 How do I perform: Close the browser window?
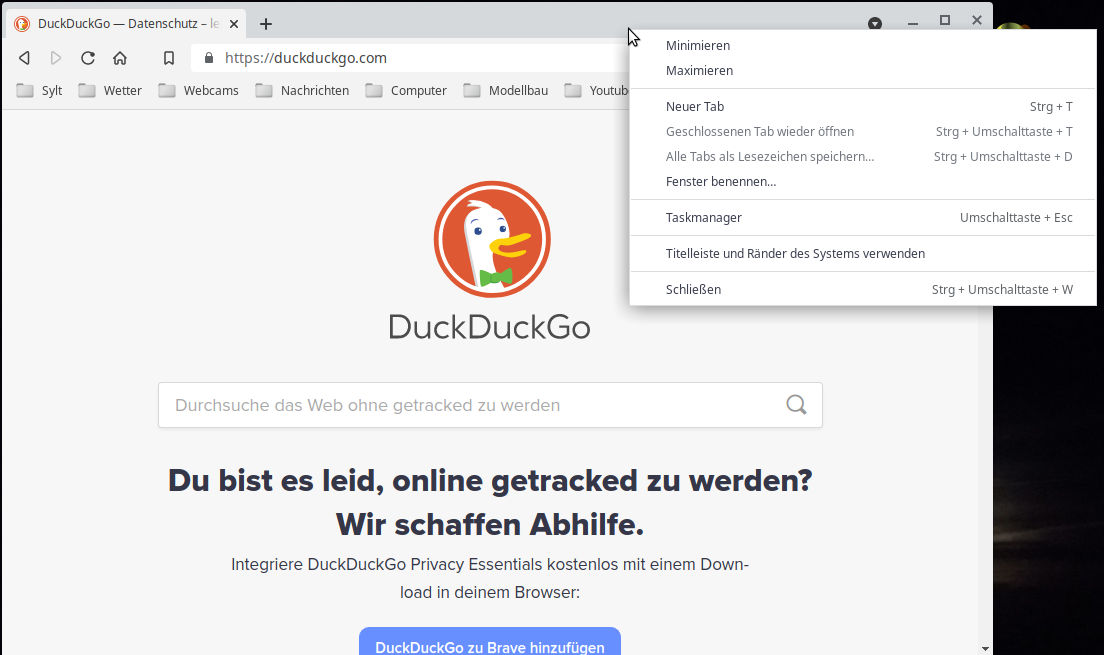pyautogui.click(x=977, y=20)
